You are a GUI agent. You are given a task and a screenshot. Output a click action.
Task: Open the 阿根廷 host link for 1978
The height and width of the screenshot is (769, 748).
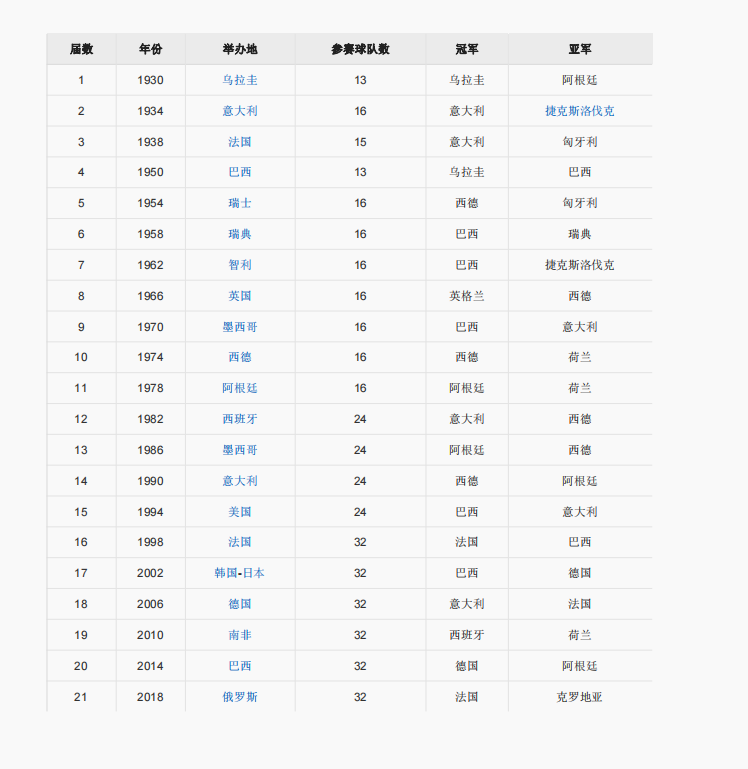click(x=240, y=388)
